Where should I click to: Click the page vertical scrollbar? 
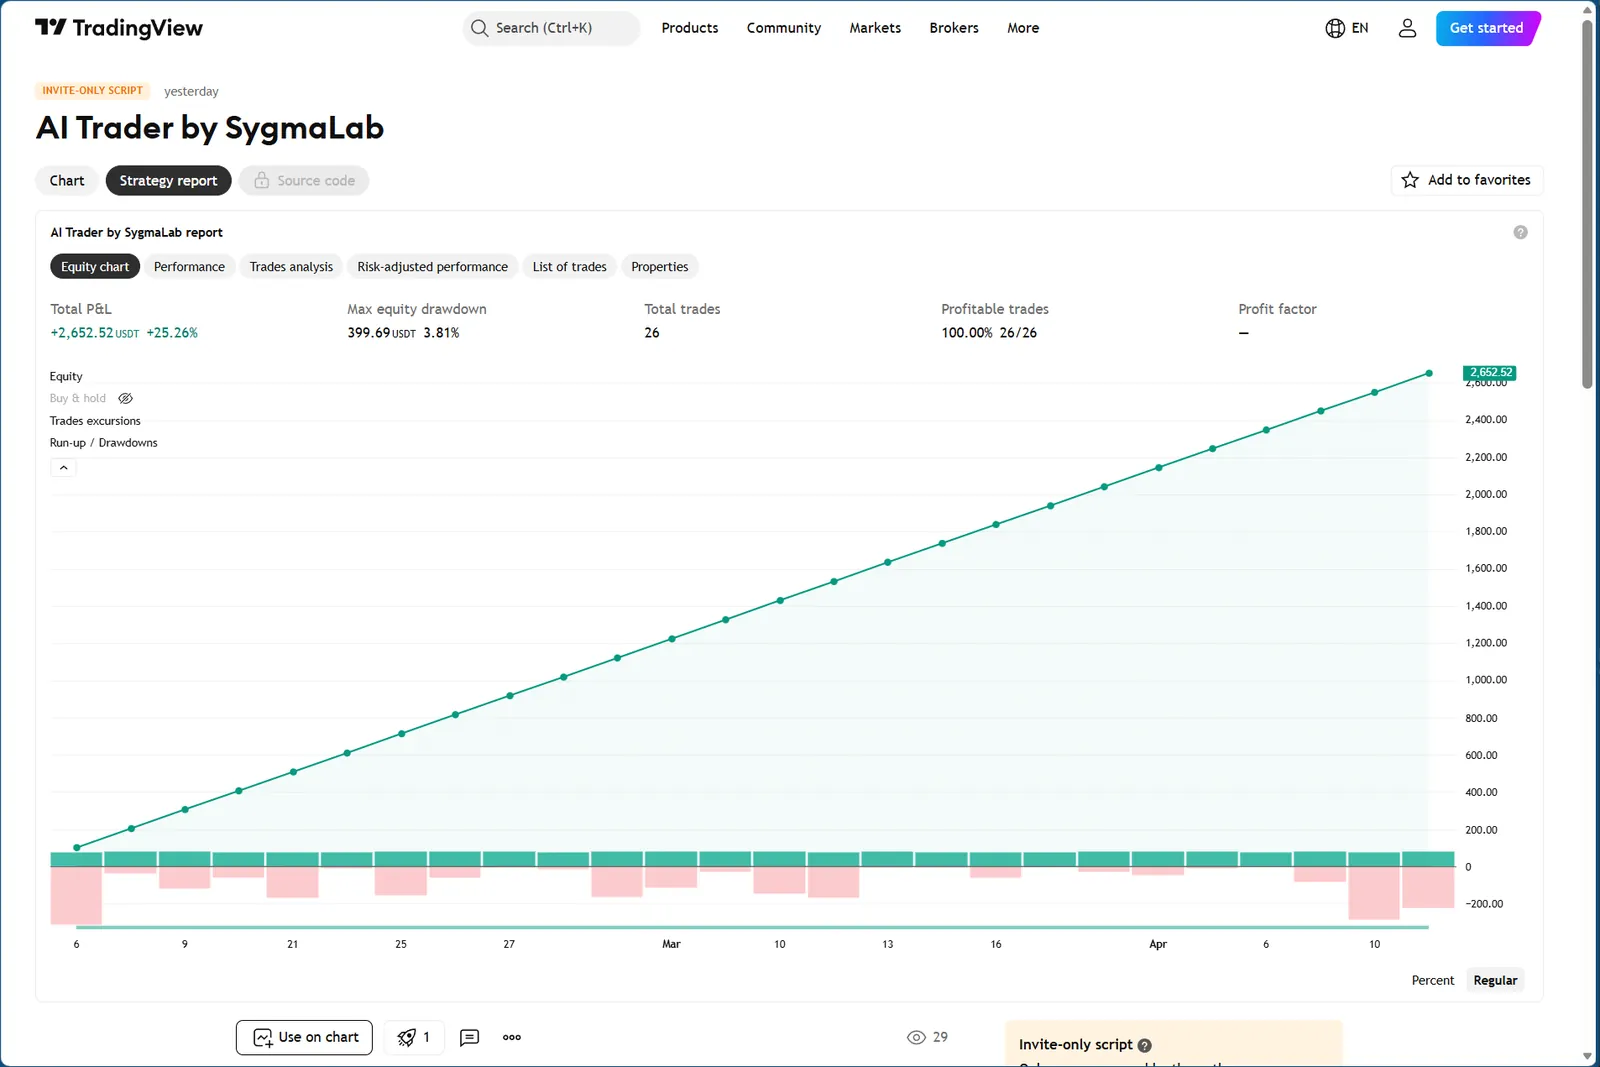[1587, 203]
